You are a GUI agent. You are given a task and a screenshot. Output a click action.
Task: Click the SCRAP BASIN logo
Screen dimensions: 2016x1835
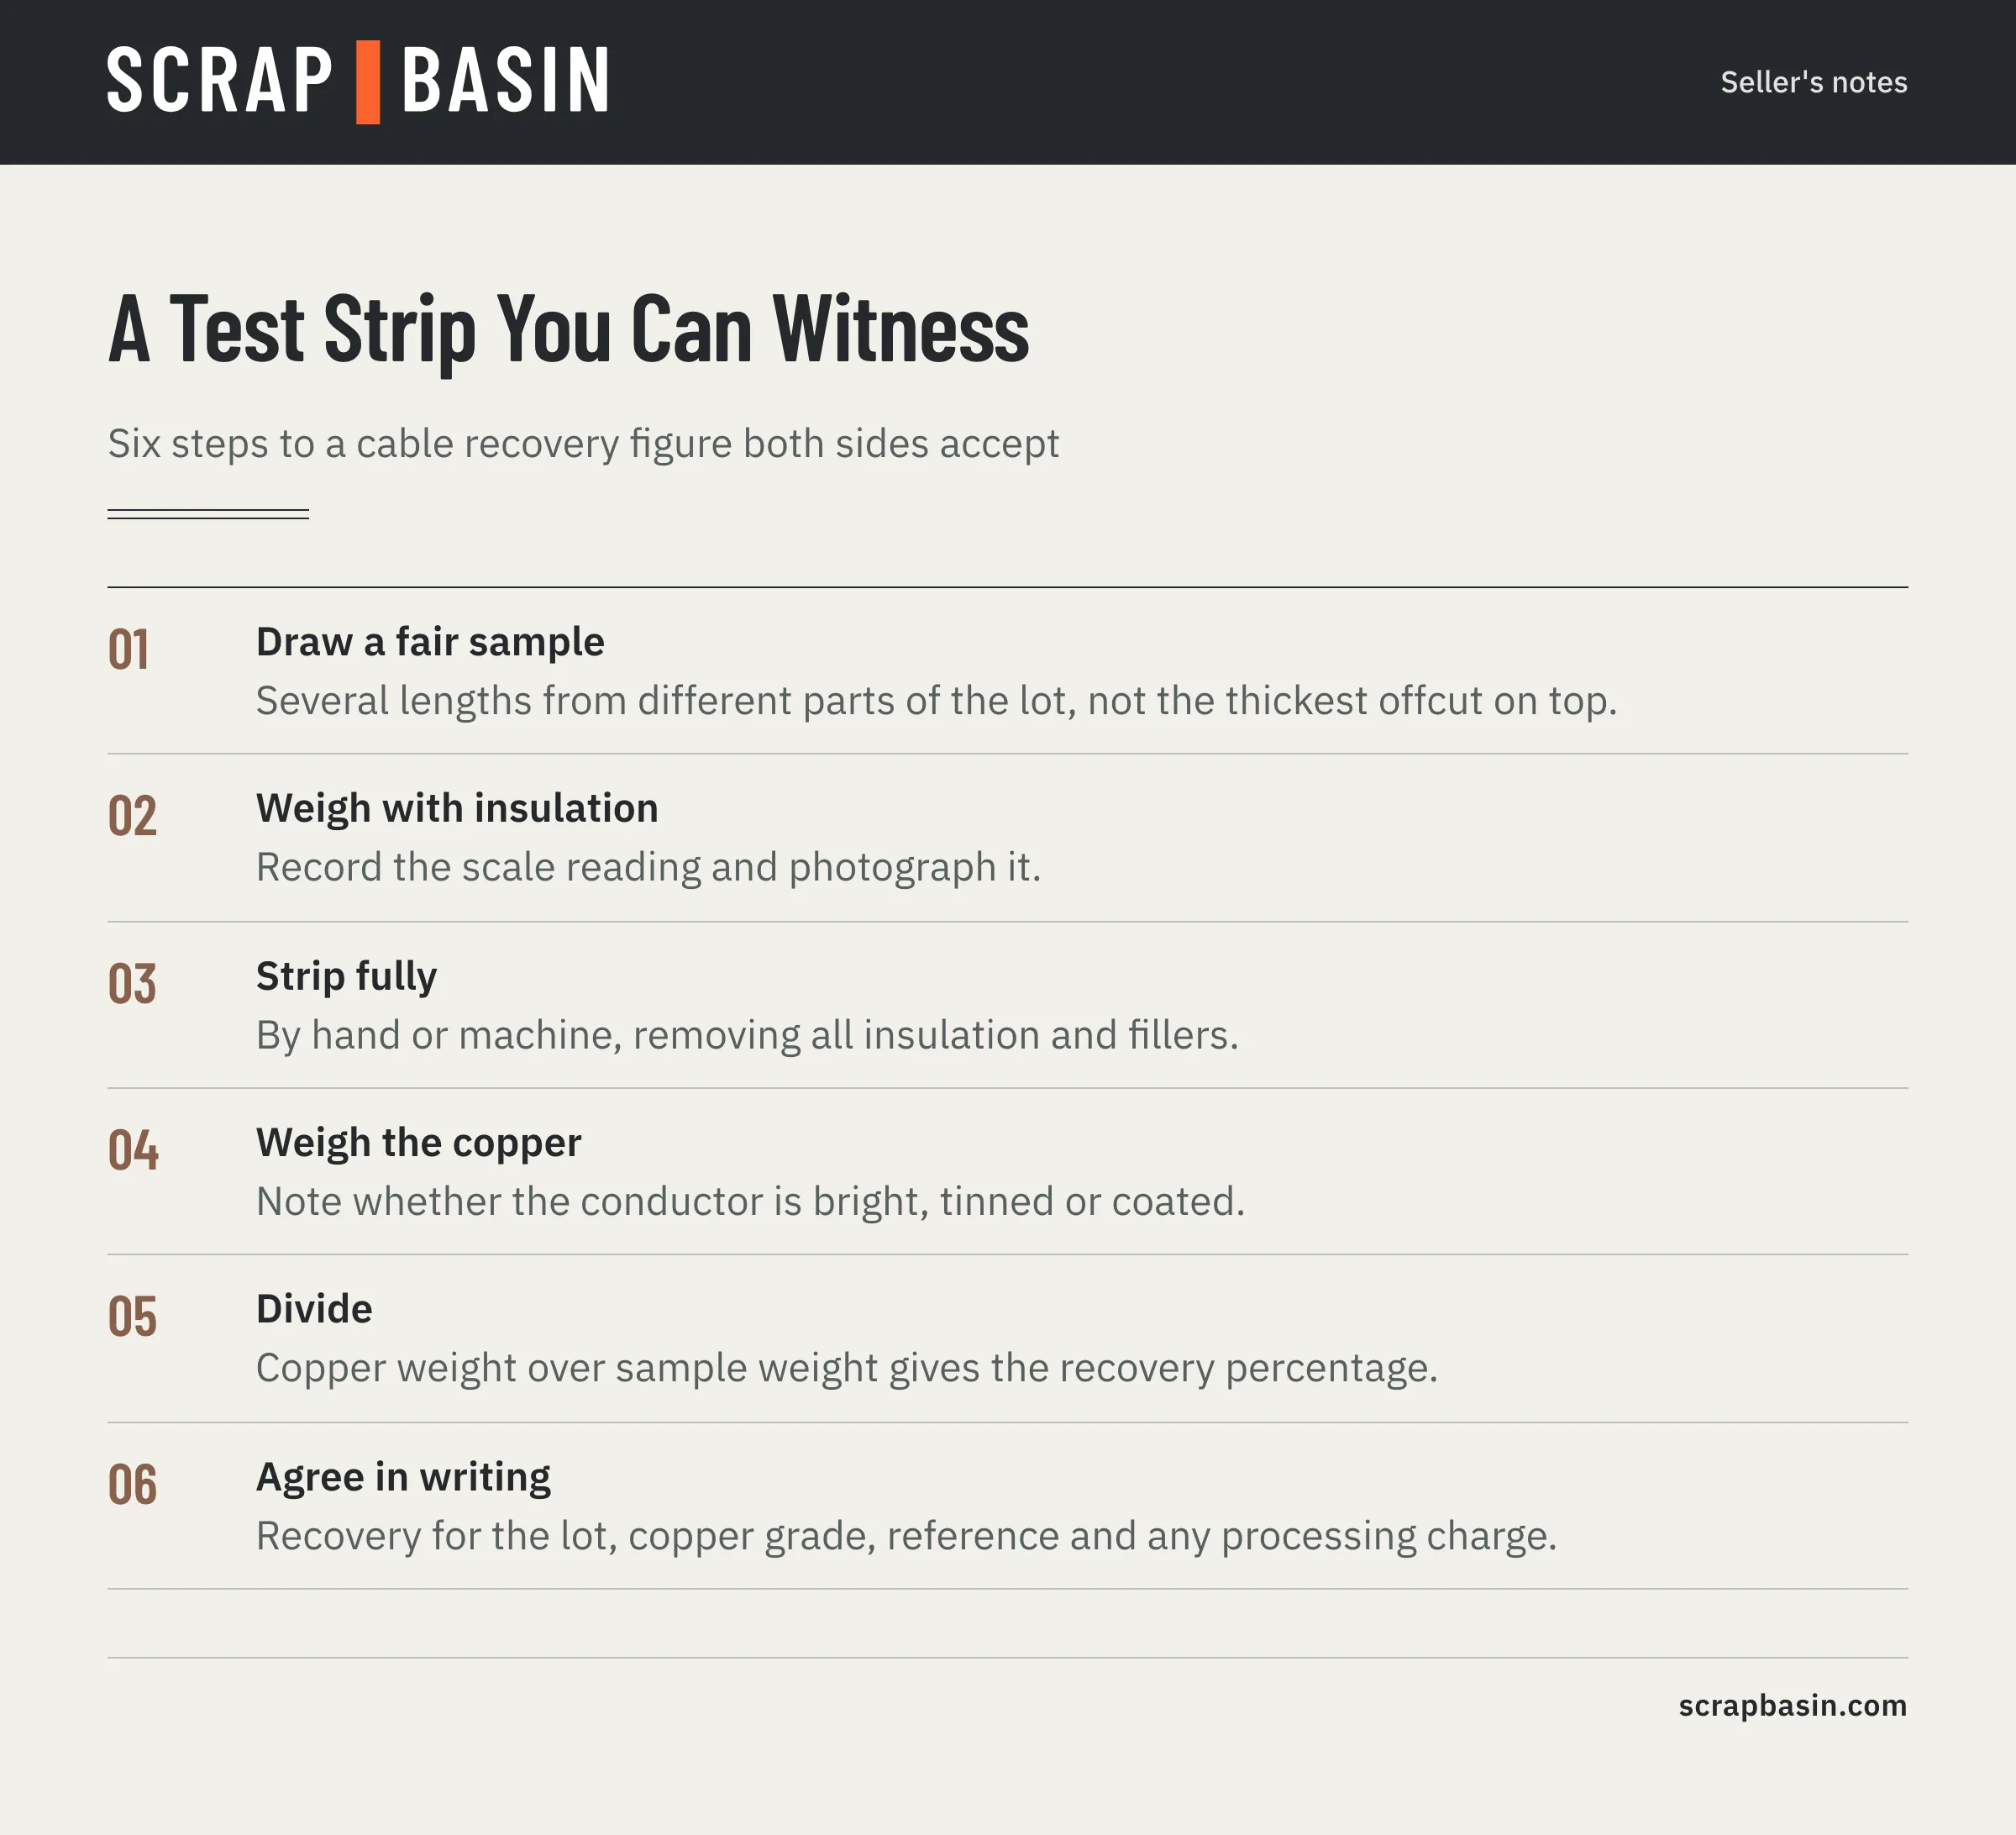click(x=358, y=82)
